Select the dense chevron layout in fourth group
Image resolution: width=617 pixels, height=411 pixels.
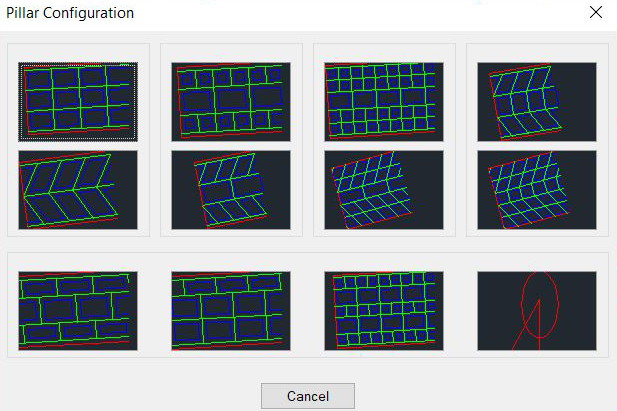537,189
